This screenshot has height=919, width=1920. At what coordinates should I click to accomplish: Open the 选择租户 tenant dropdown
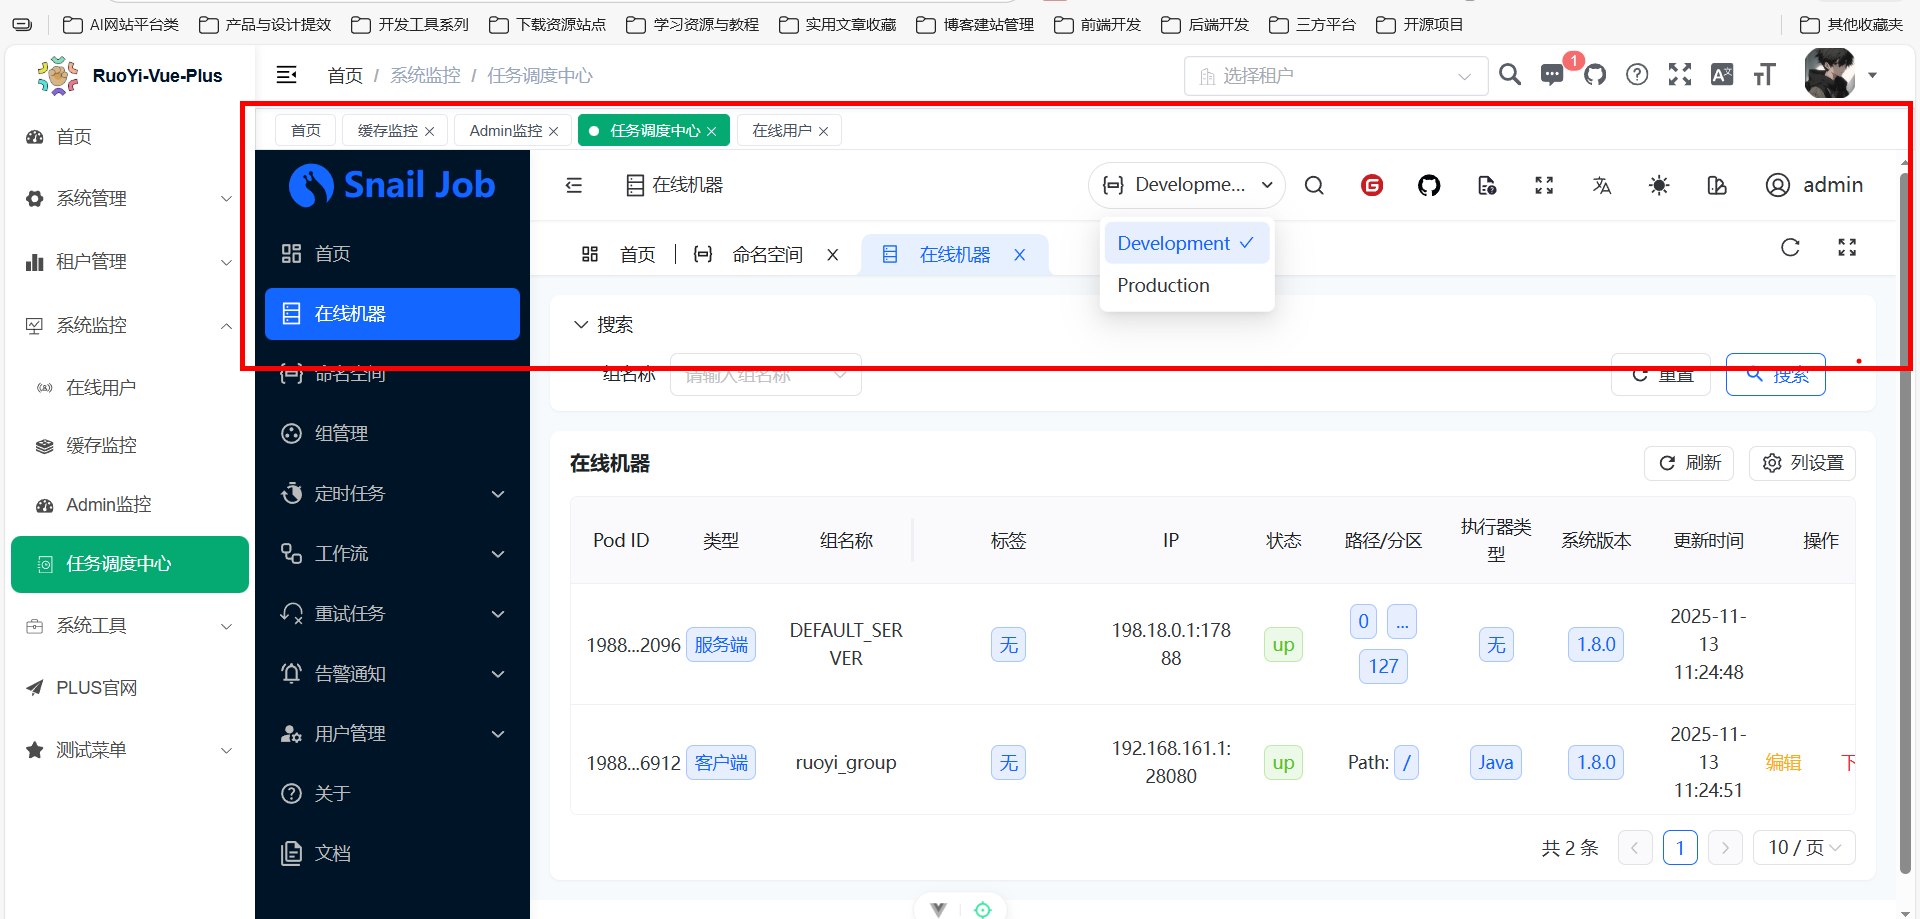[x=1335, y=76]
